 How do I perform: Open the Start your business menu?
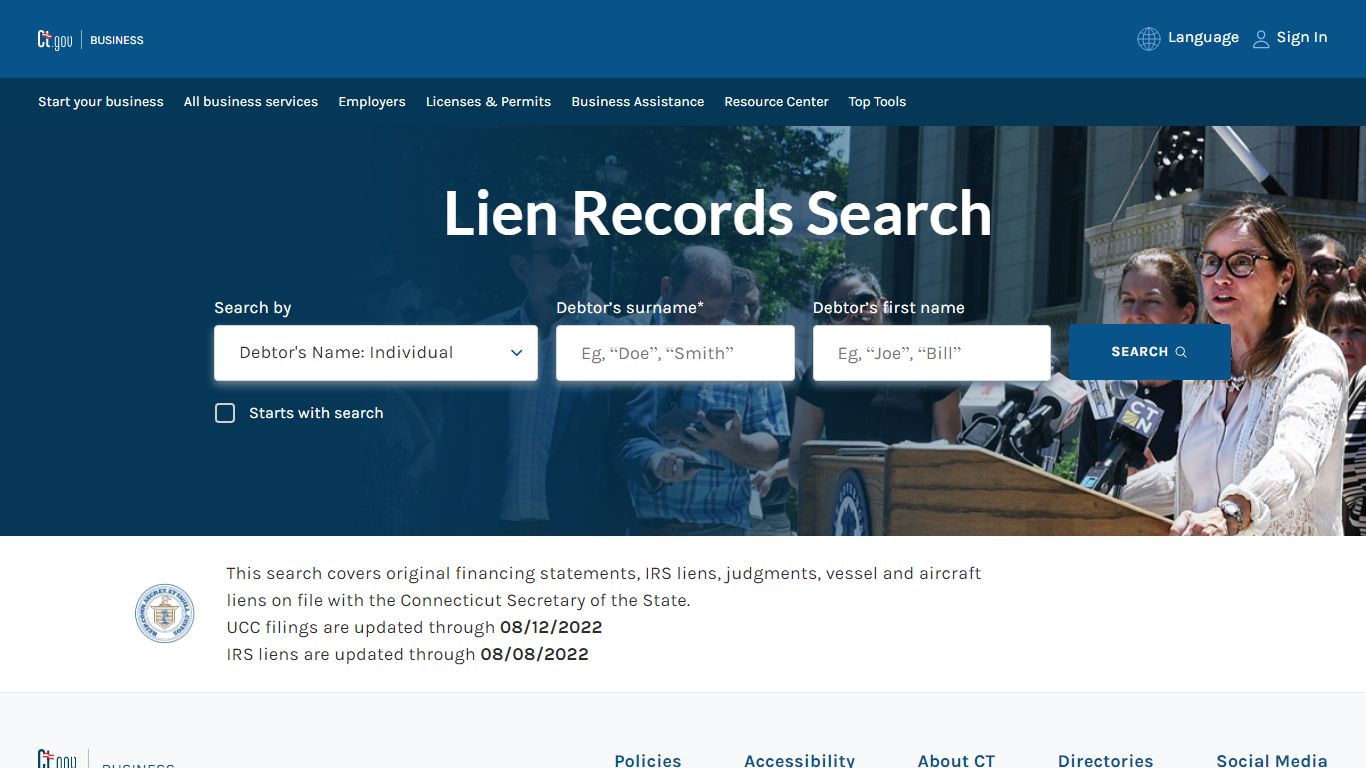tap(101, 102)
